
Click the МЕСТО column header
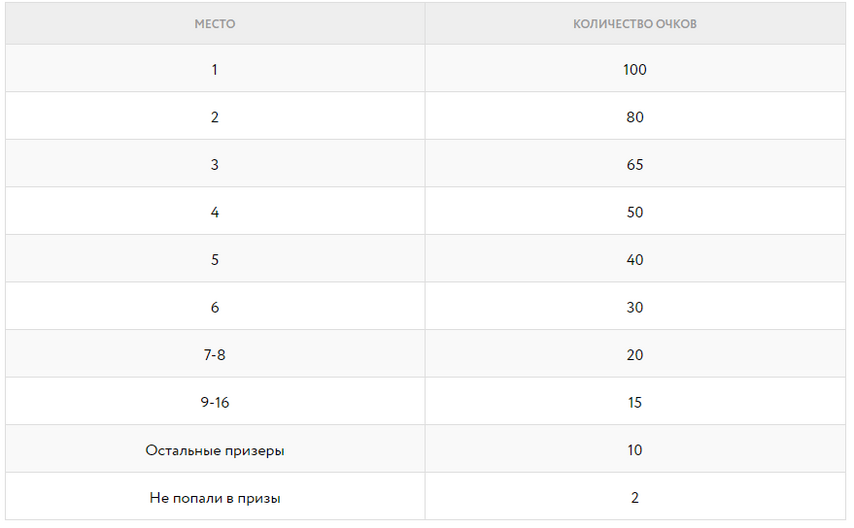215,24
